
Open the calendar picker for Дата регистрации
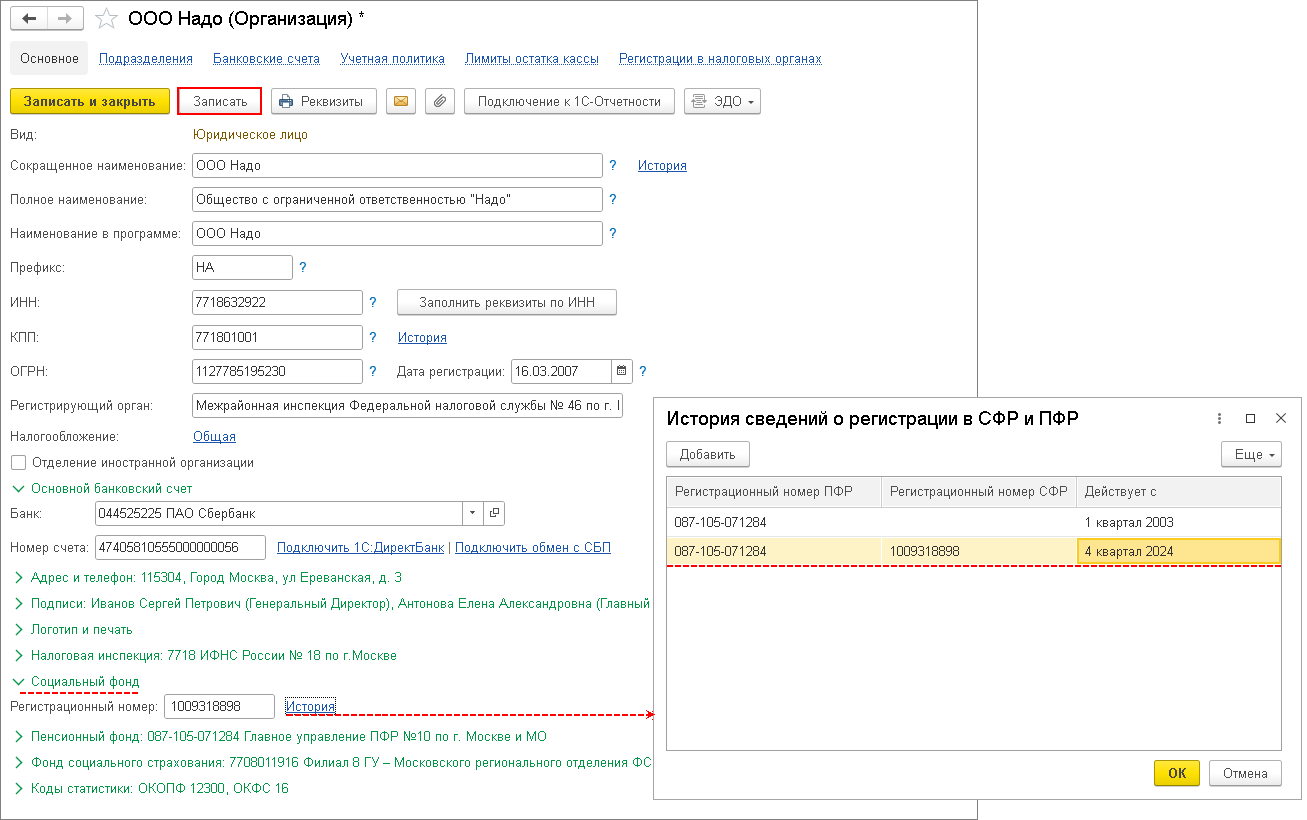622,371
